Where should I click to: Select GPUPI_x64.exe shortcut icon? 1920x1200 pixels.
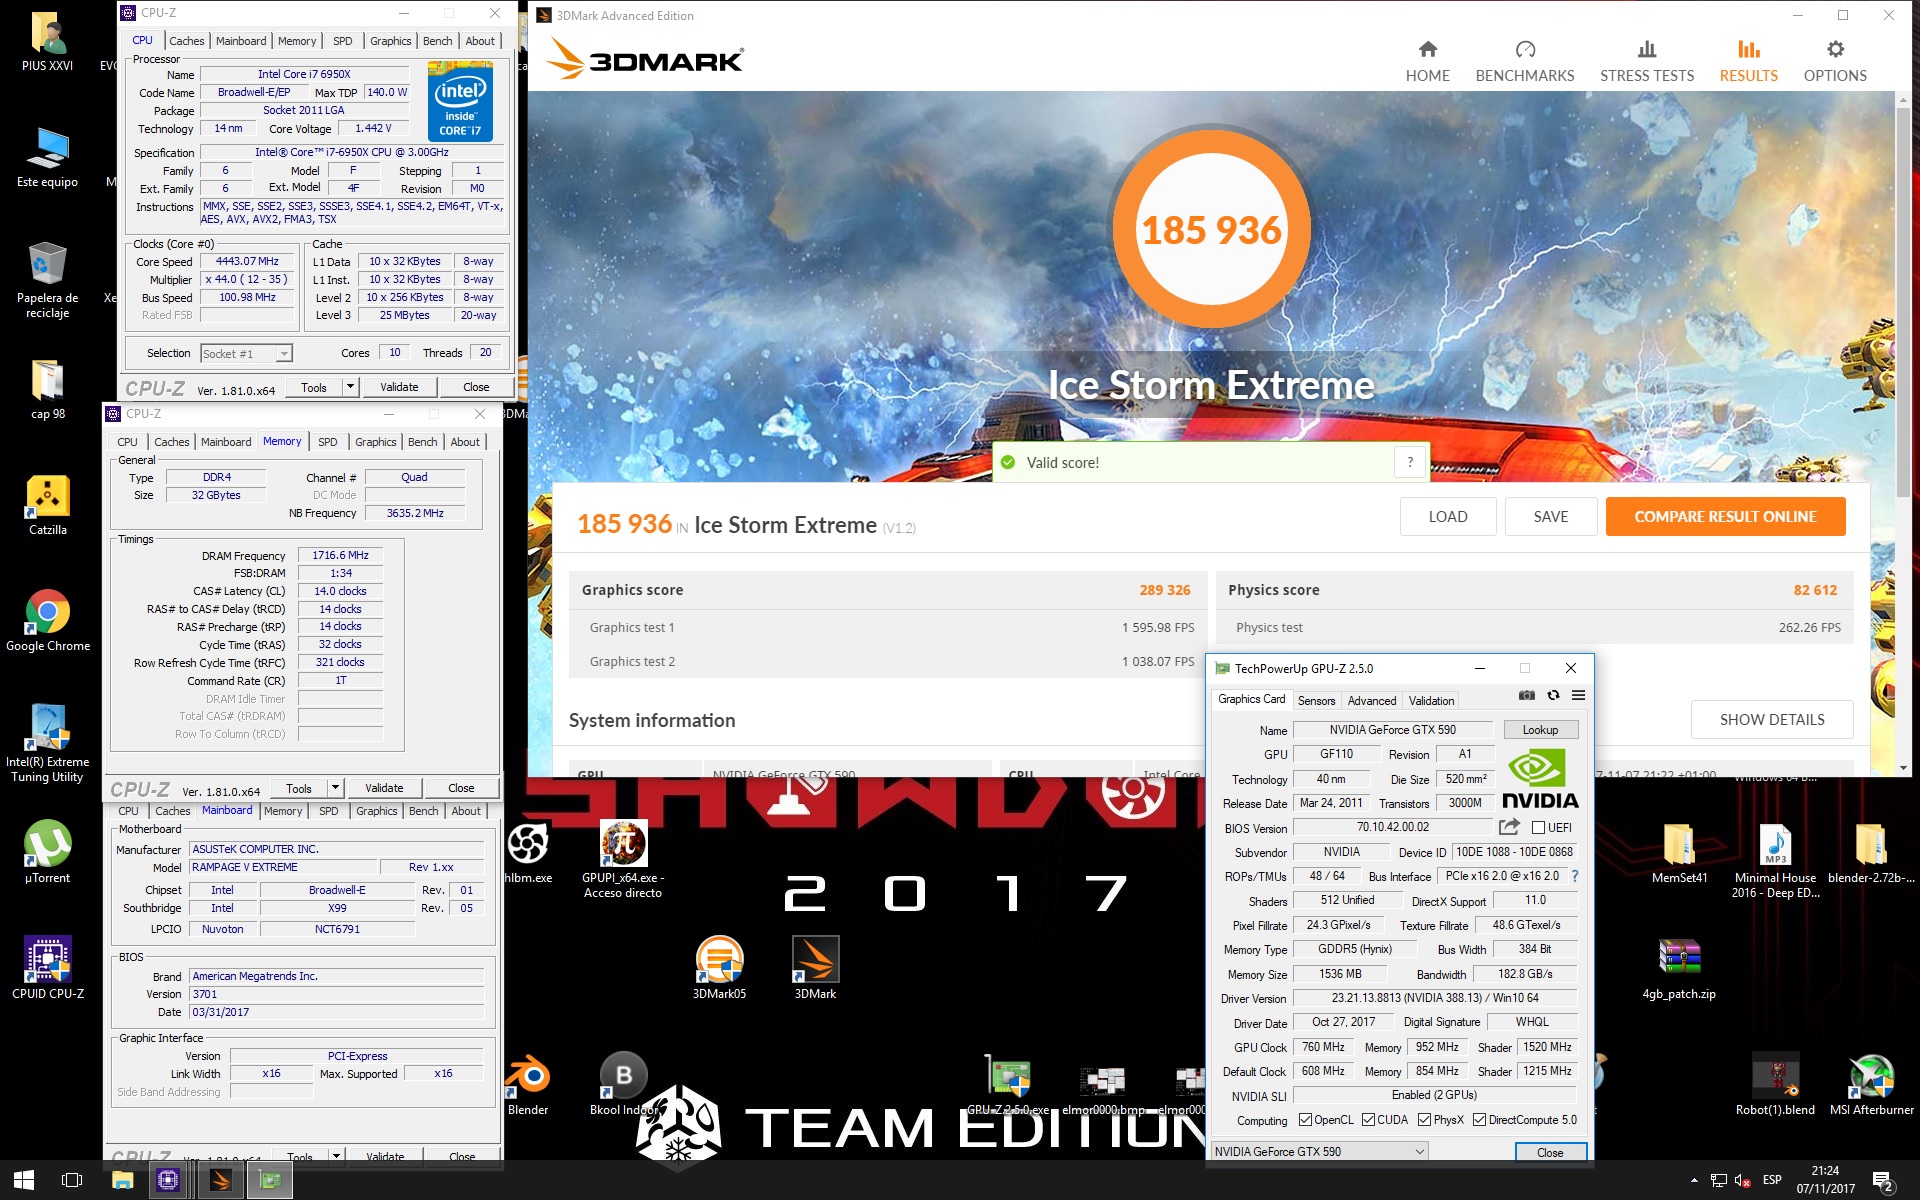pyautogui.click(x=623, y=858)
